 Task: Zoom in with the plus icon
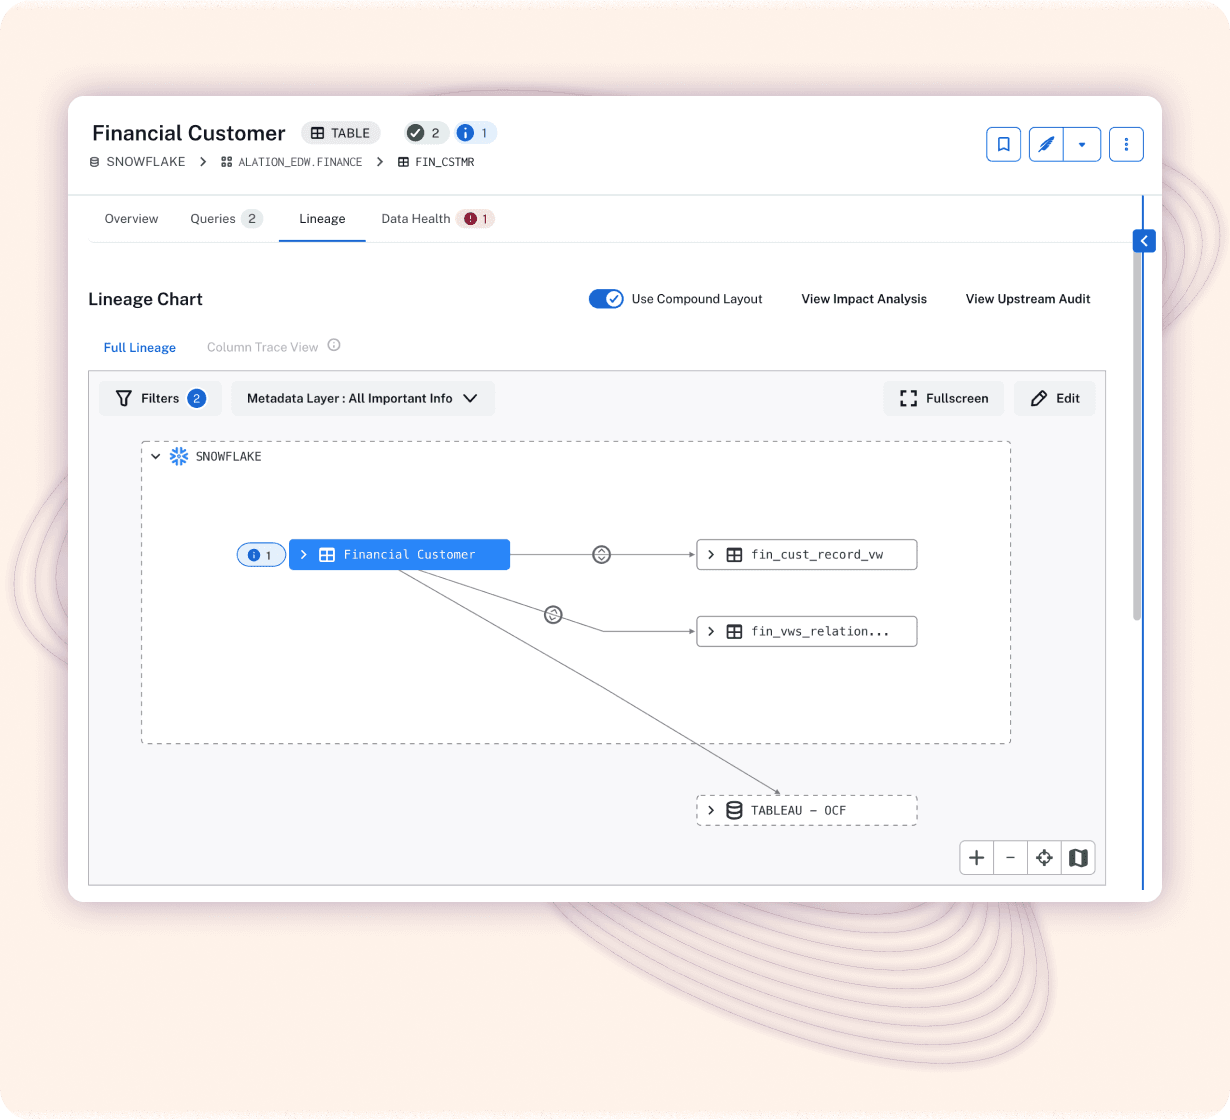click(976, 858)
